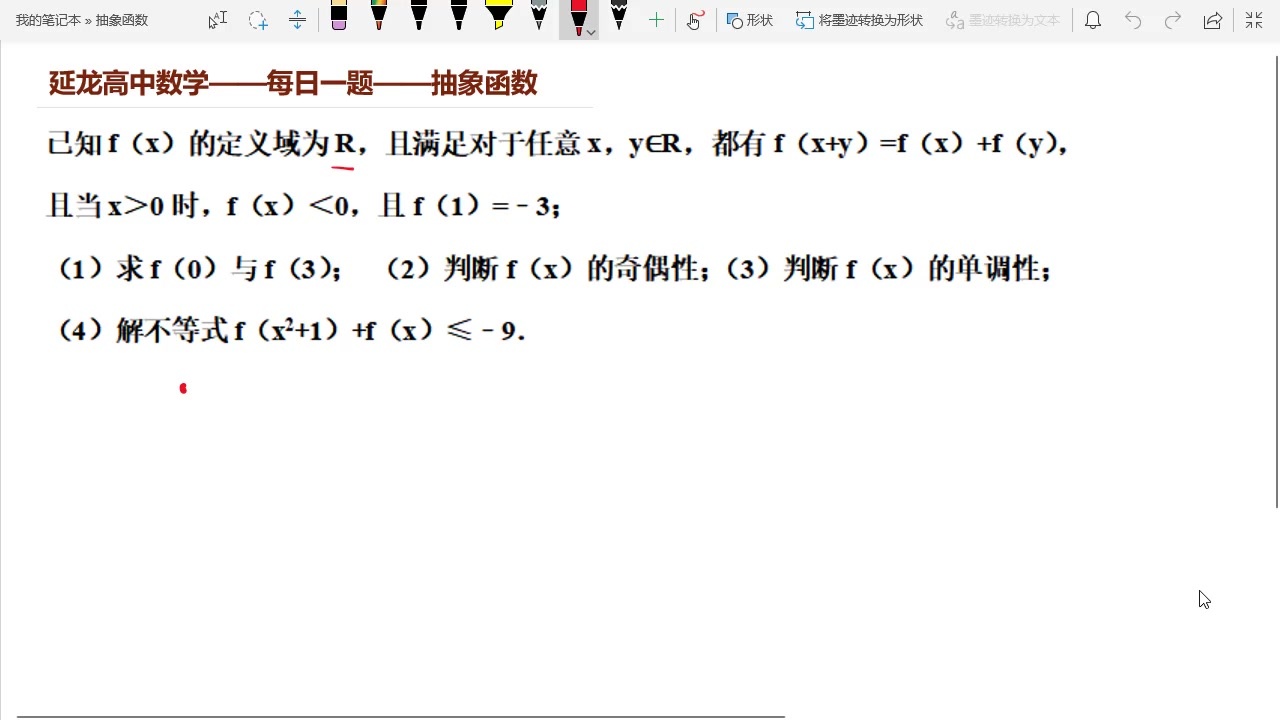The image size is (1280, 720).
Task: Open red pen options dropdown arrow
Action: [591, 33]
